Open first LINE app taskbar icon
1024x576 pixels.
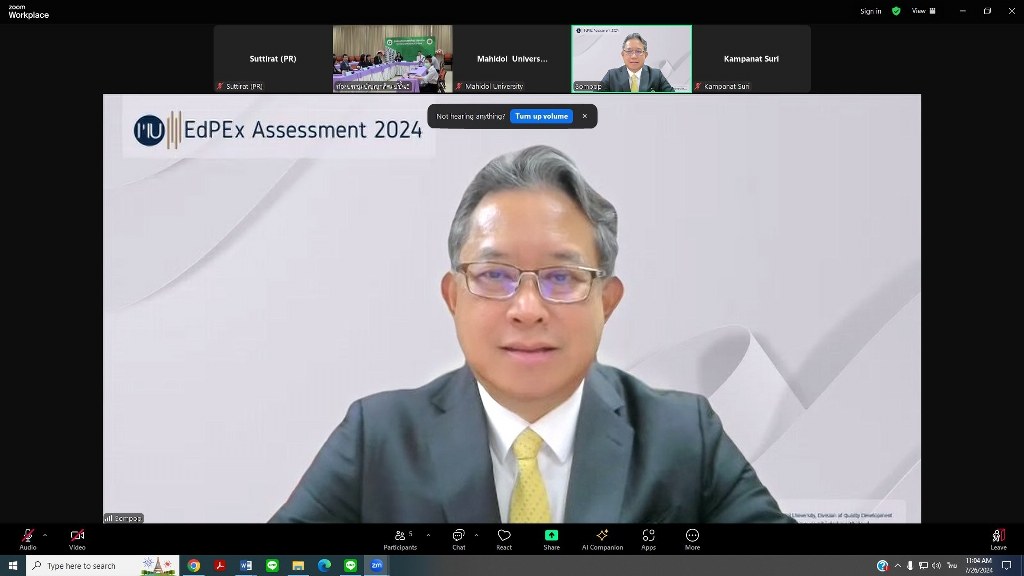pyautogui.click(x=272, y=566)
